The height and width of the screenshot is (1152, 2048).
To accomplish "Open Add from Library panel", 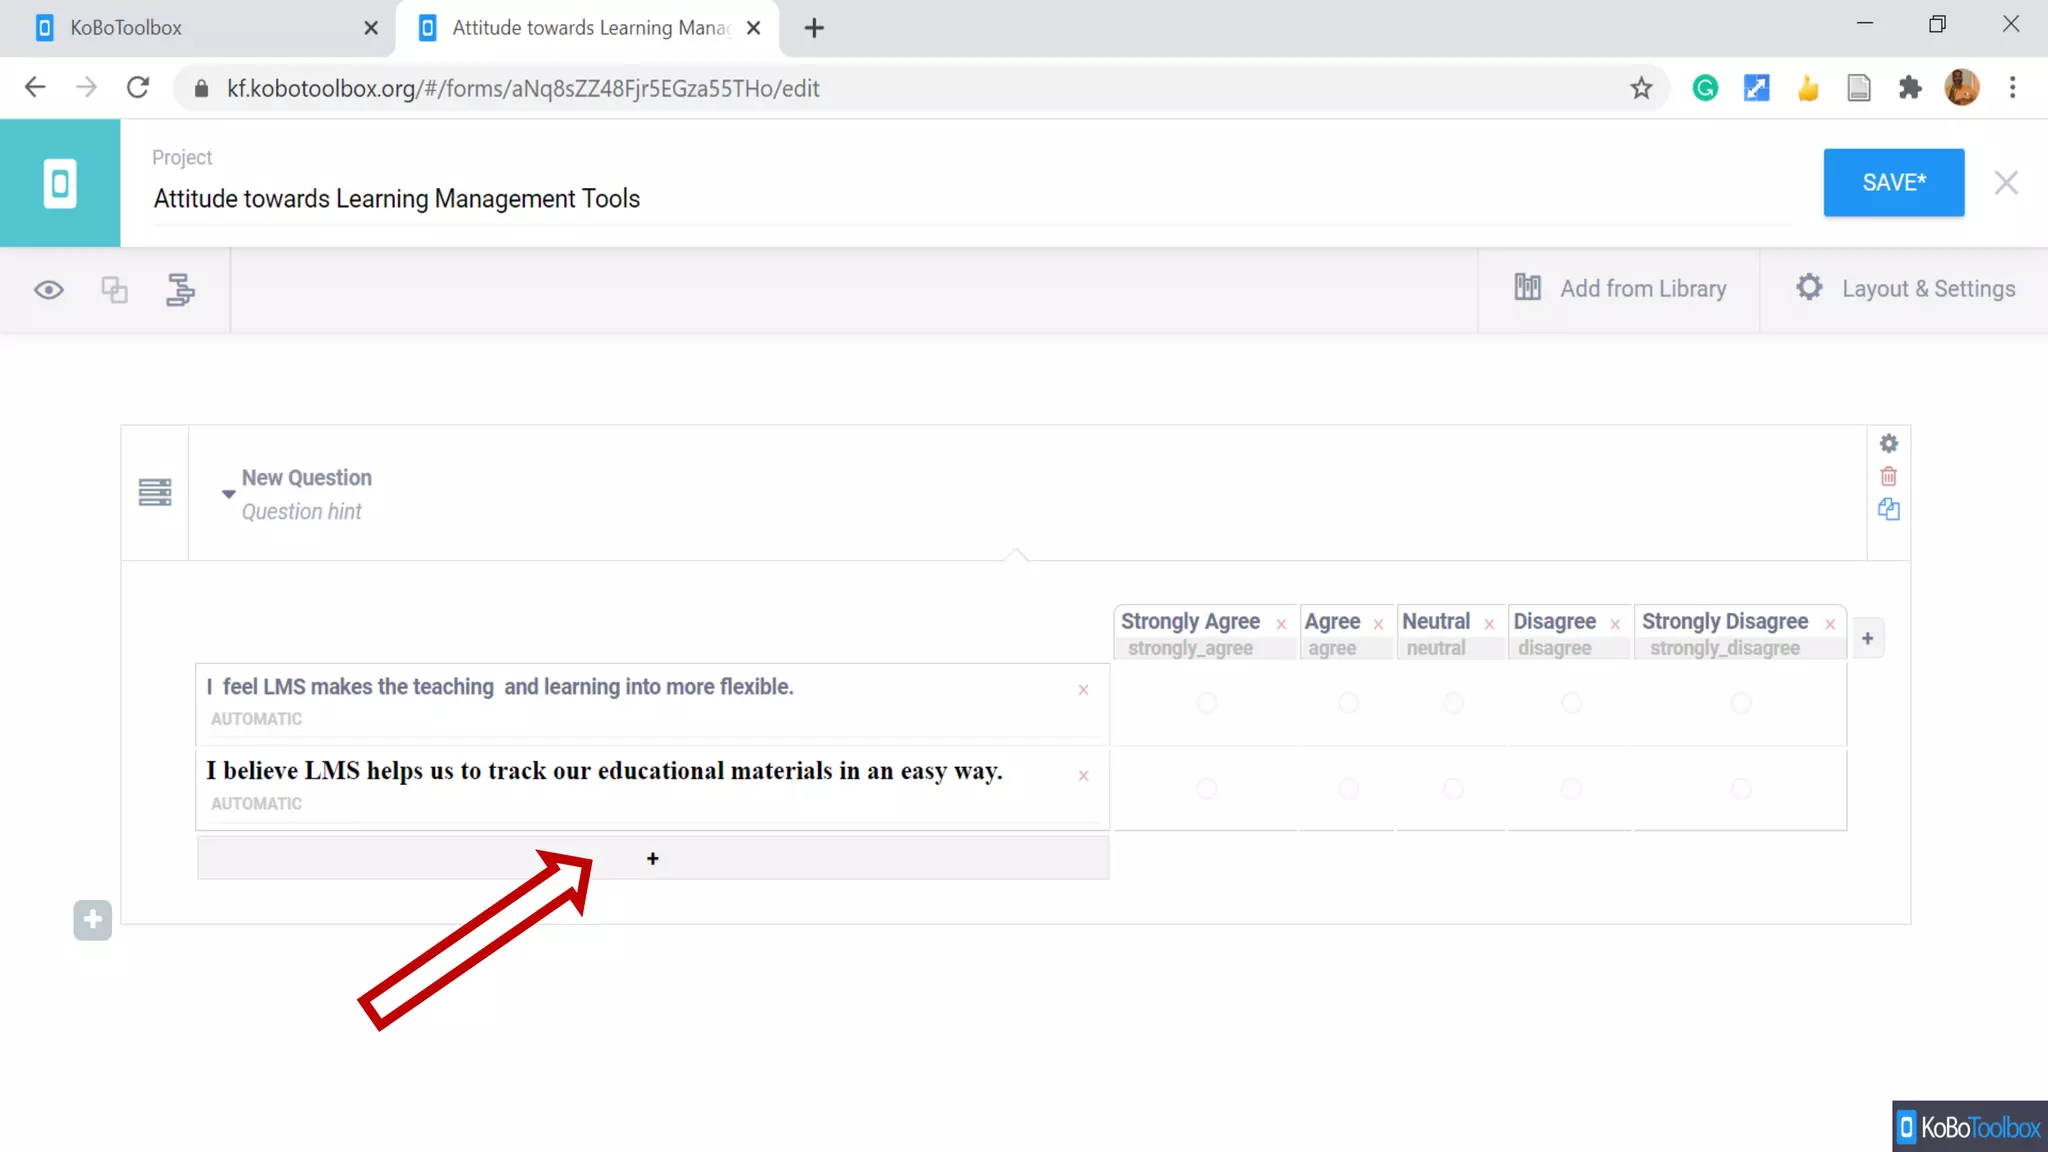I will point(1620,289).
